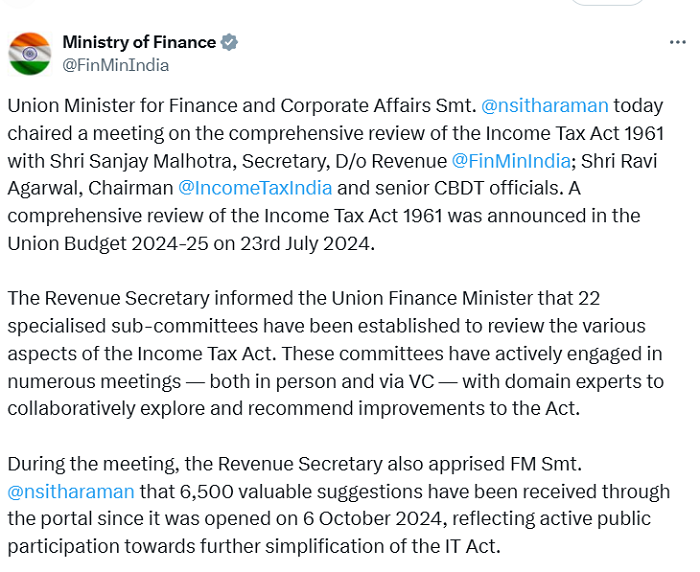Click the Ministry of Finance profile avatar
The image size is (700, 572).
pos(30,53)
